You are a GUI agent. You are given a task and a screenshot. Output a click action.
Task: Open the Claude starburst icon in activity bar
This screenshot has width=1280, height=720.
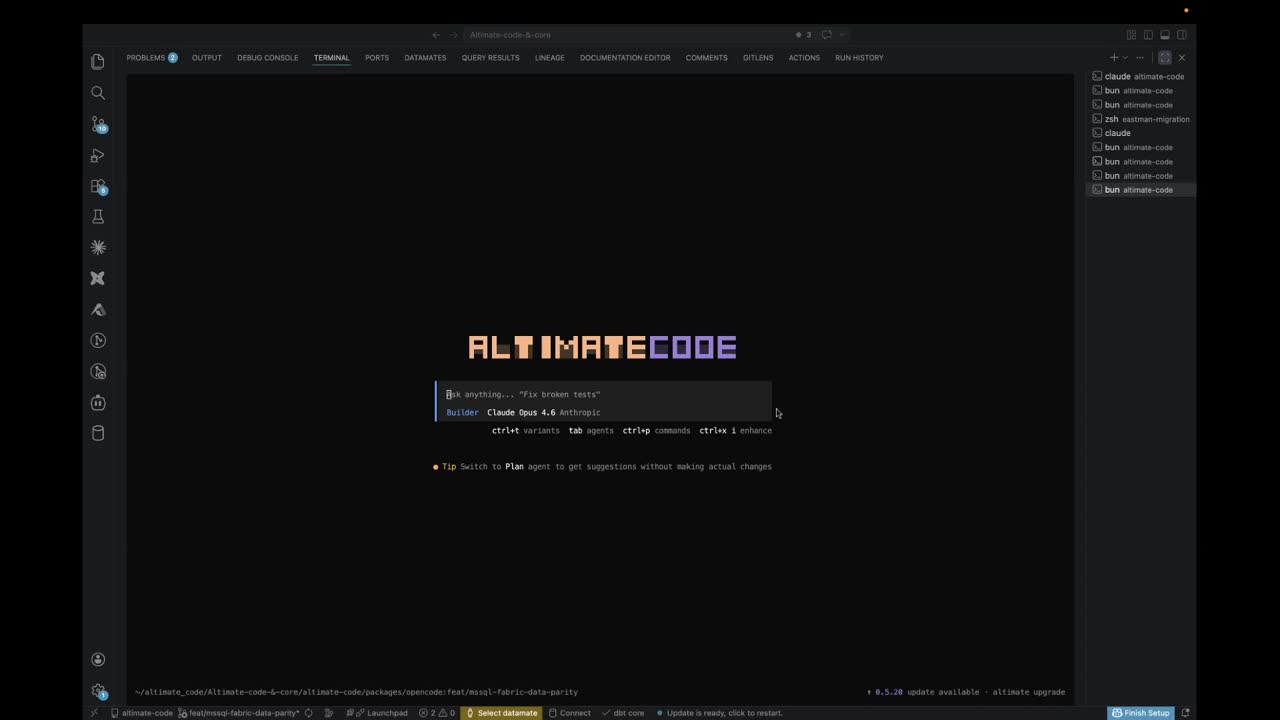[x=98, y=247]
